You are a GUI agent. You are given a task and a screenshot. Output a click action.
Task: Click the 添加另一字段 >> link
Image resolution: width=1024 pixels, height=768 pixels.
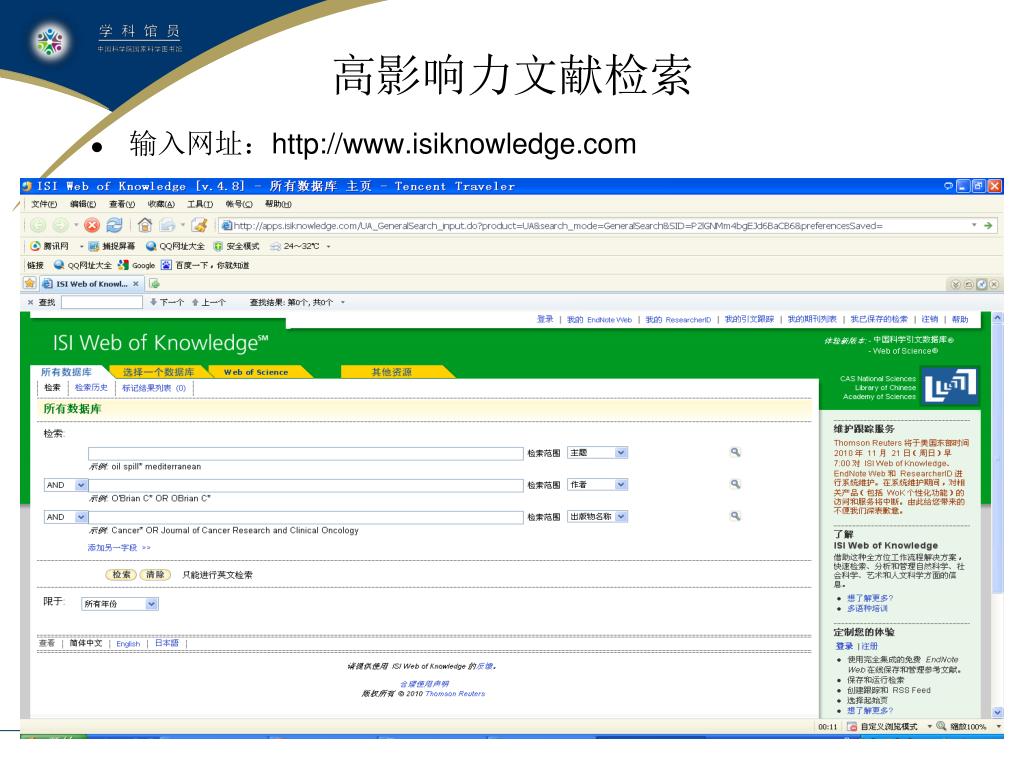(x=119, y=548)
